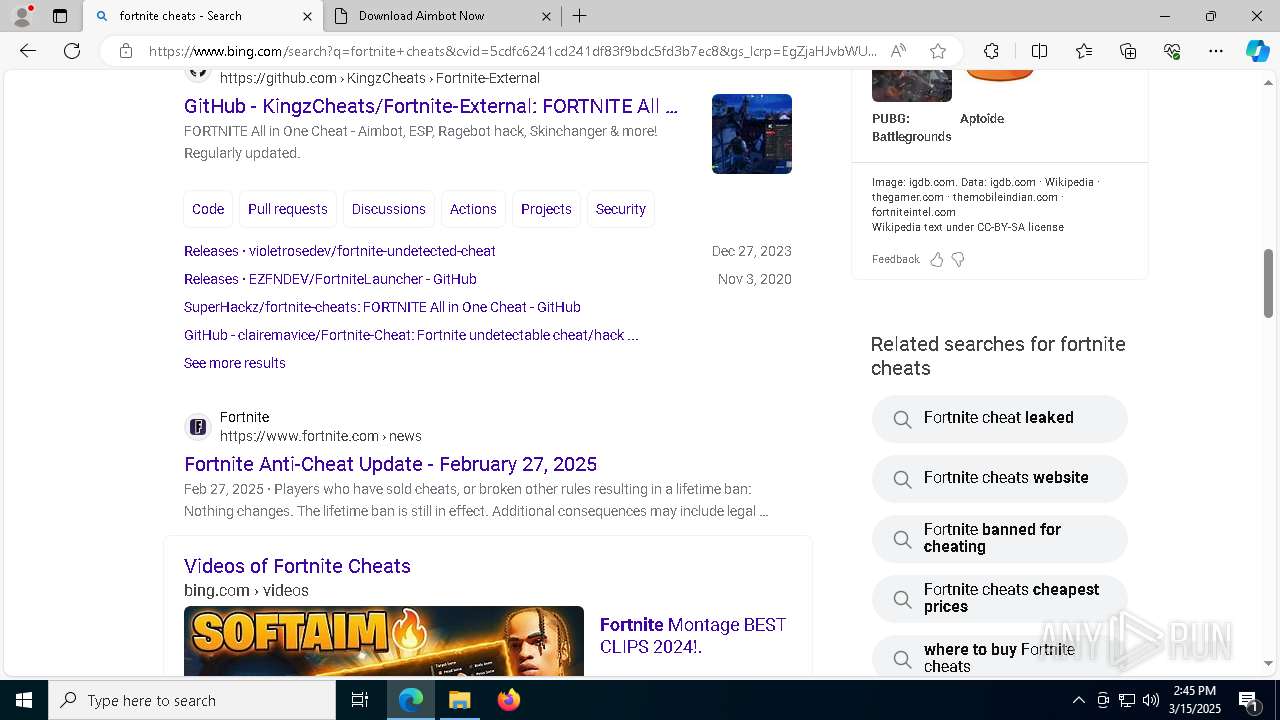Open the Windows Start menu
Viewport: 1280px width, 720px height.
click(x=24, y=700)
